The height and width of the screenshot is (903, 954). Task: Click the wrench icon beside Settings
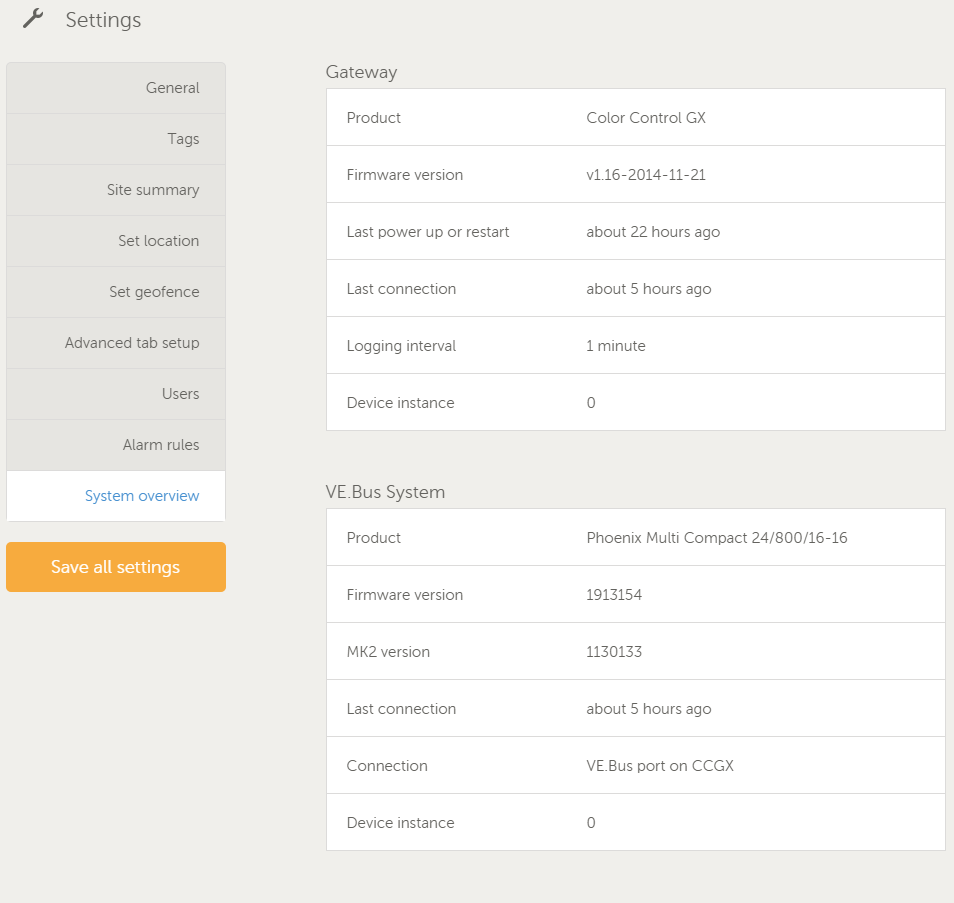tap(33, 19)
